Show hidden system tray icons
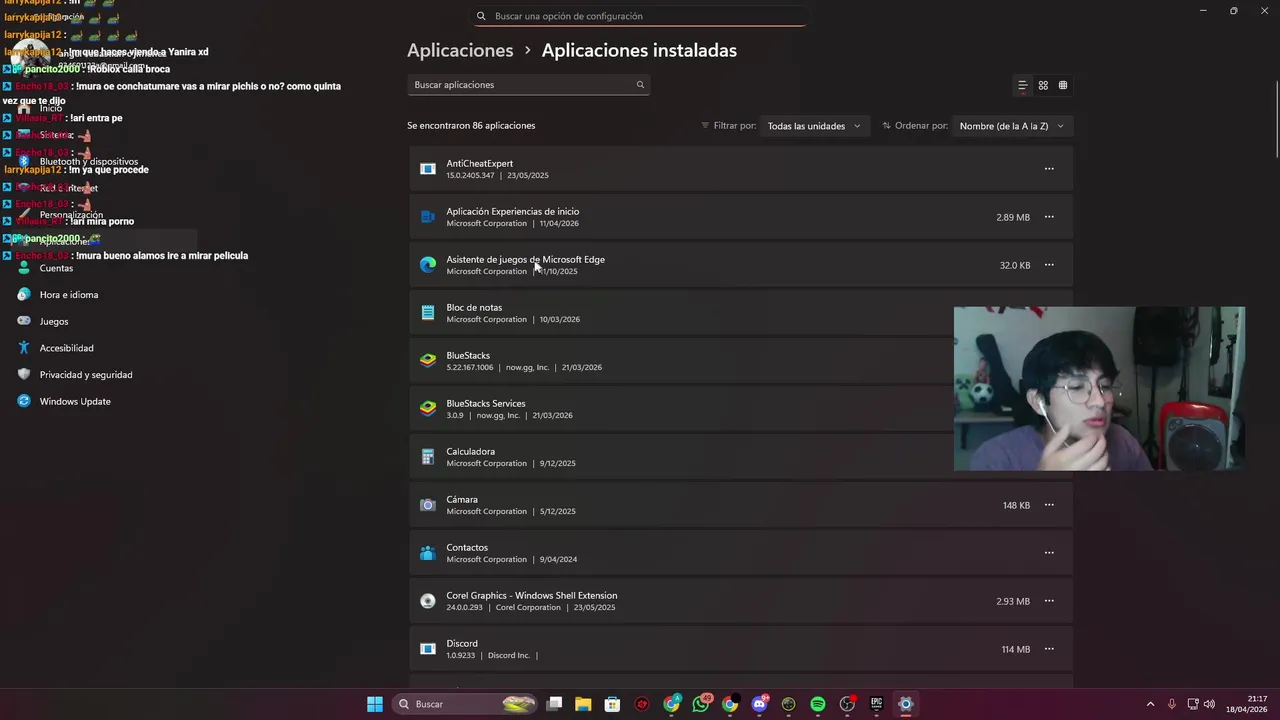Viewport: 1280px width, 720px height. tap(1150, 704)
